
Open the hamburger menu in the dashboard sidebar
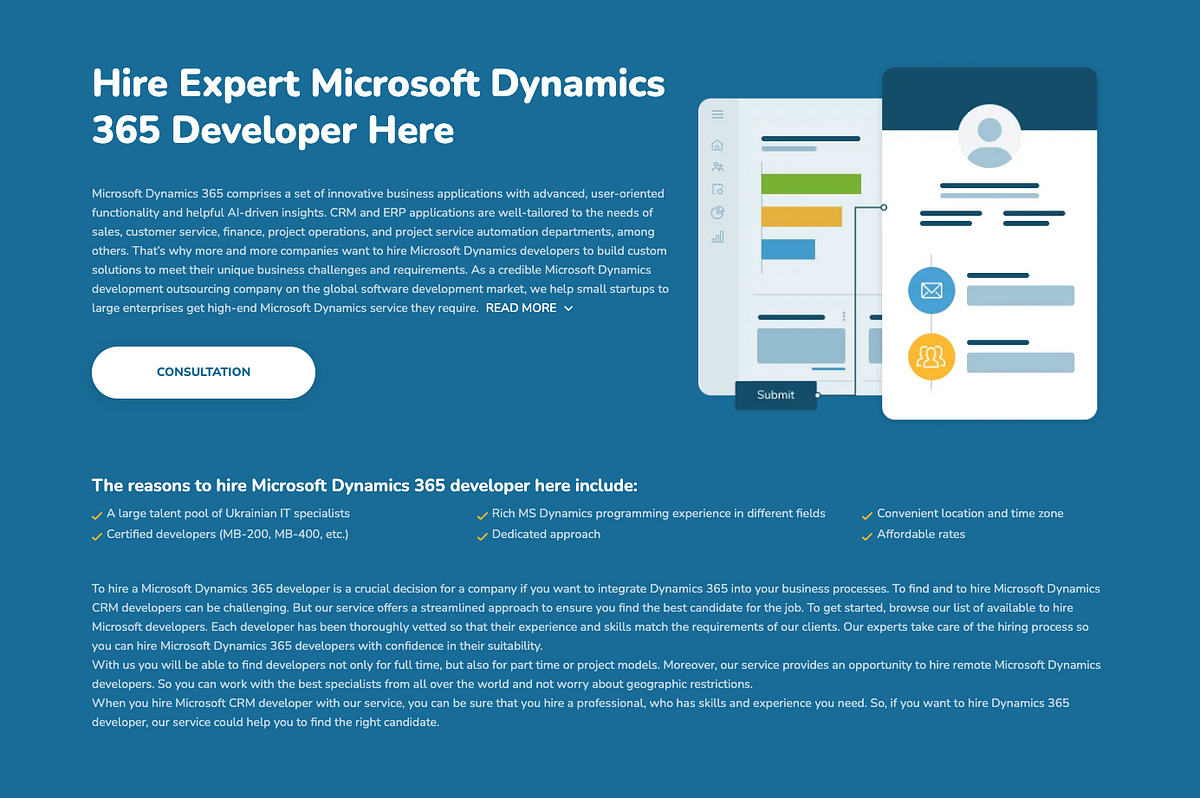tap(717, 114)
